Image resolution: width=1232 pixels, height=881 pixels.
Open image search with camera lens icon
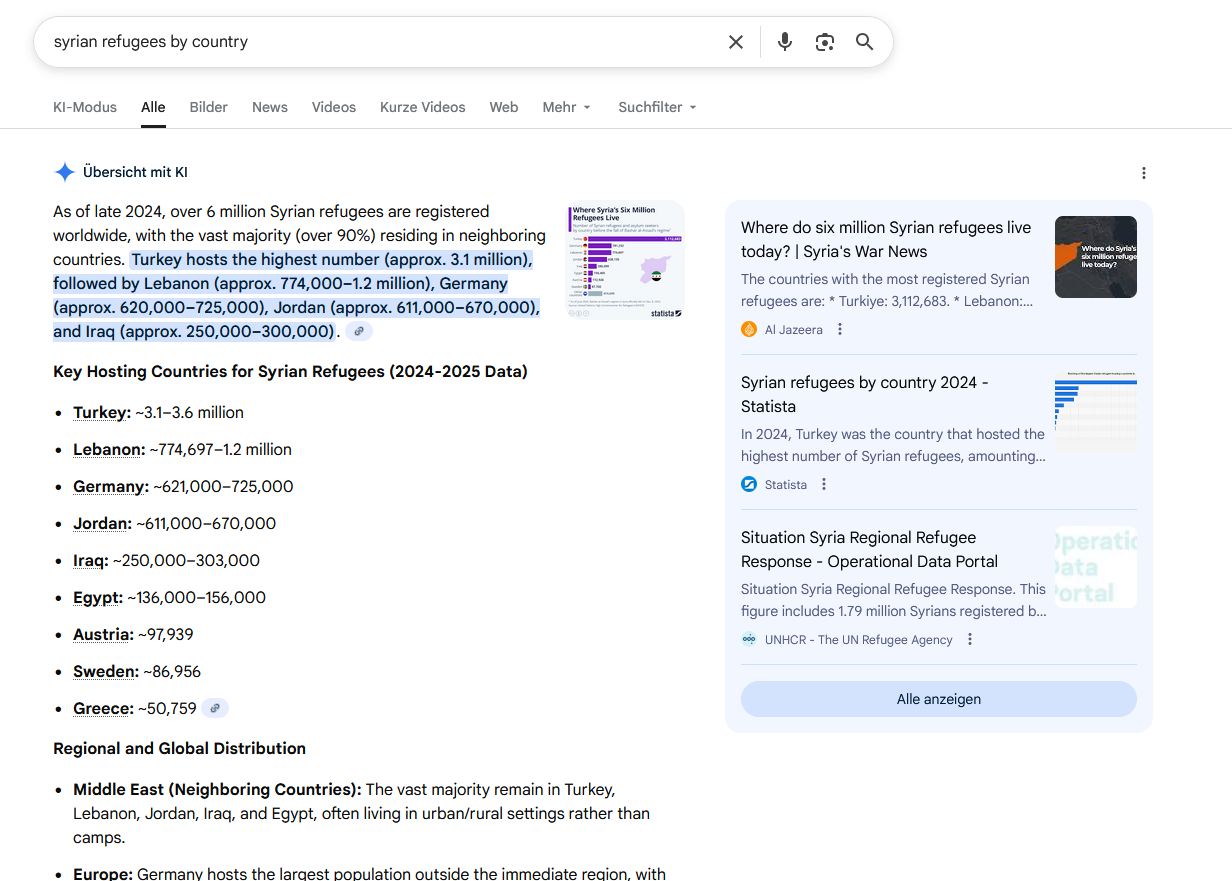point(824,42)
